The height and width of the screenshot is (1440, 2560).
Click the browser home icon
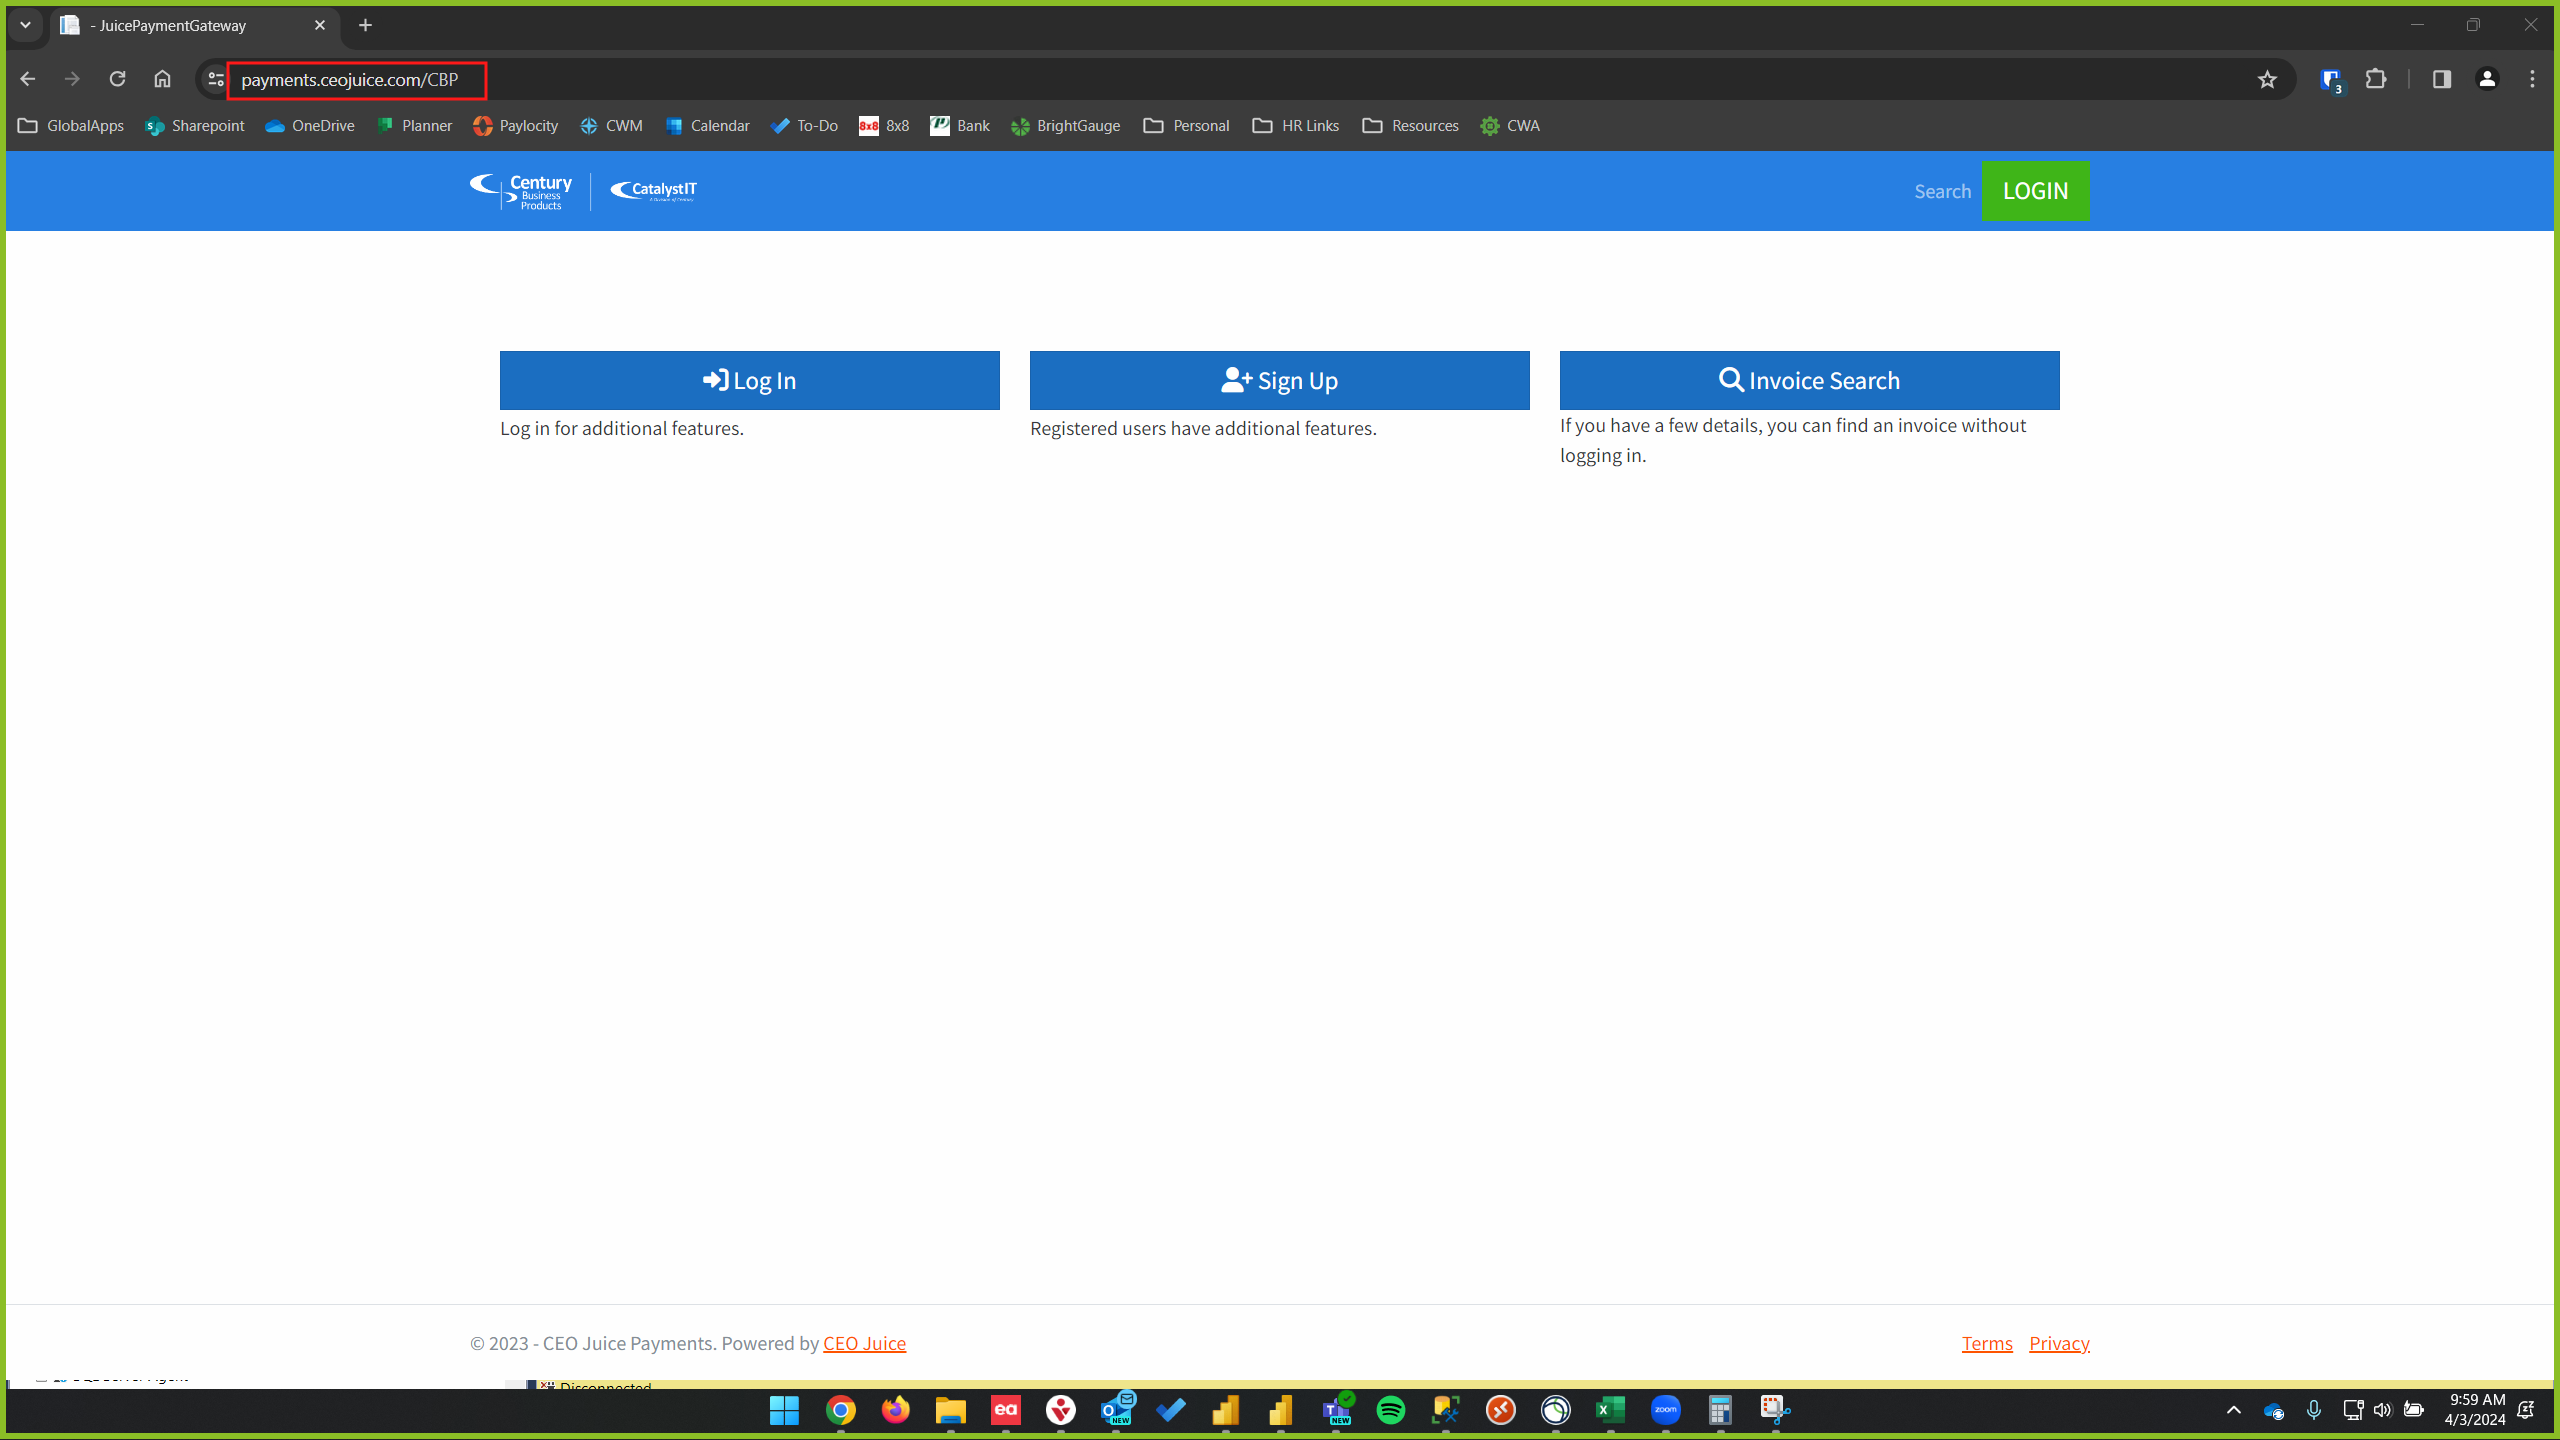pyautogui.click(x=162, y=79)
